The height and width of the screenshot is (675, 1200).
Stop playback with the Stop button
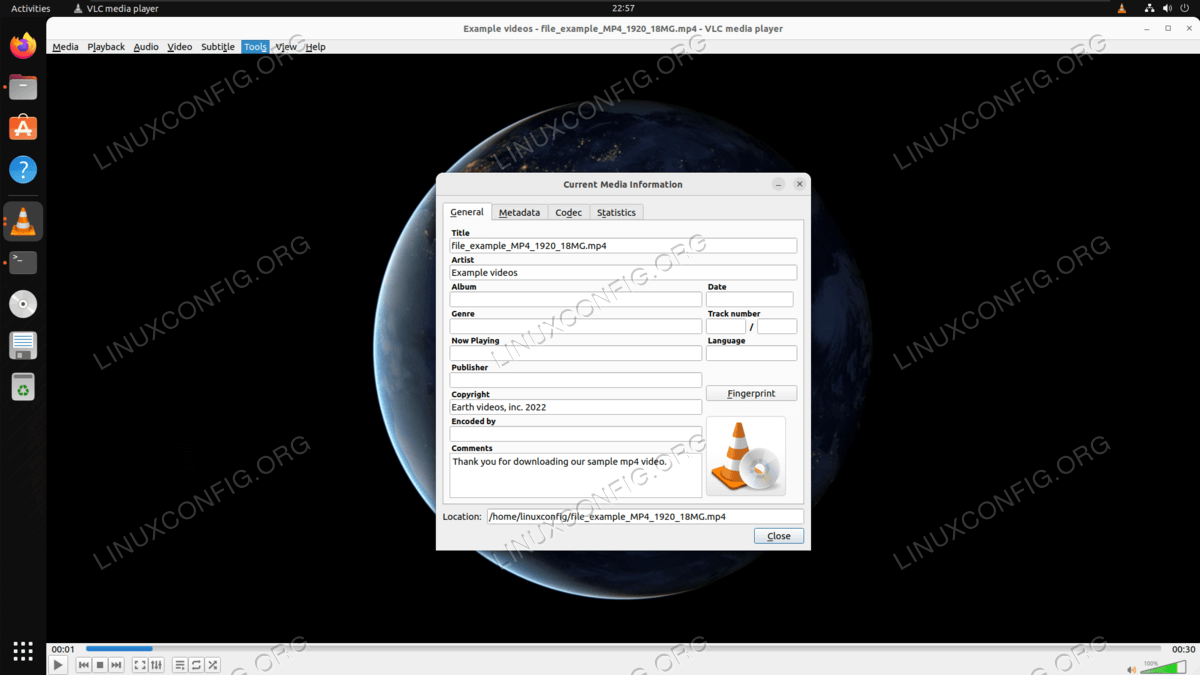100,665
